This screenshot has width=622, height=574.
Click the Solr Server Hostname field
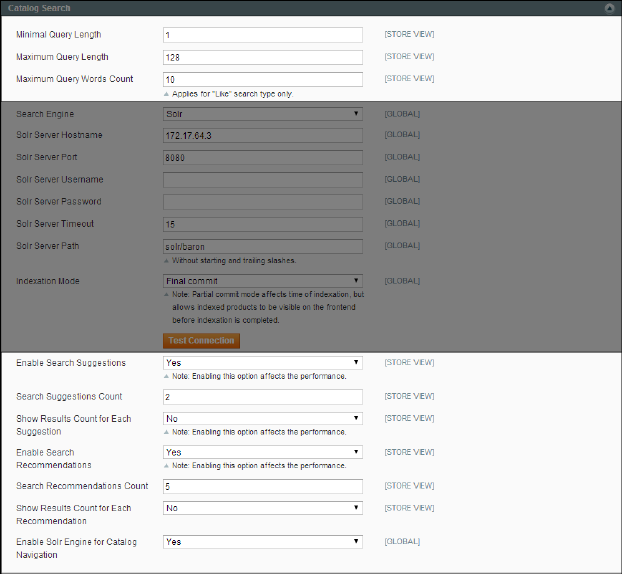pos(262,136)
